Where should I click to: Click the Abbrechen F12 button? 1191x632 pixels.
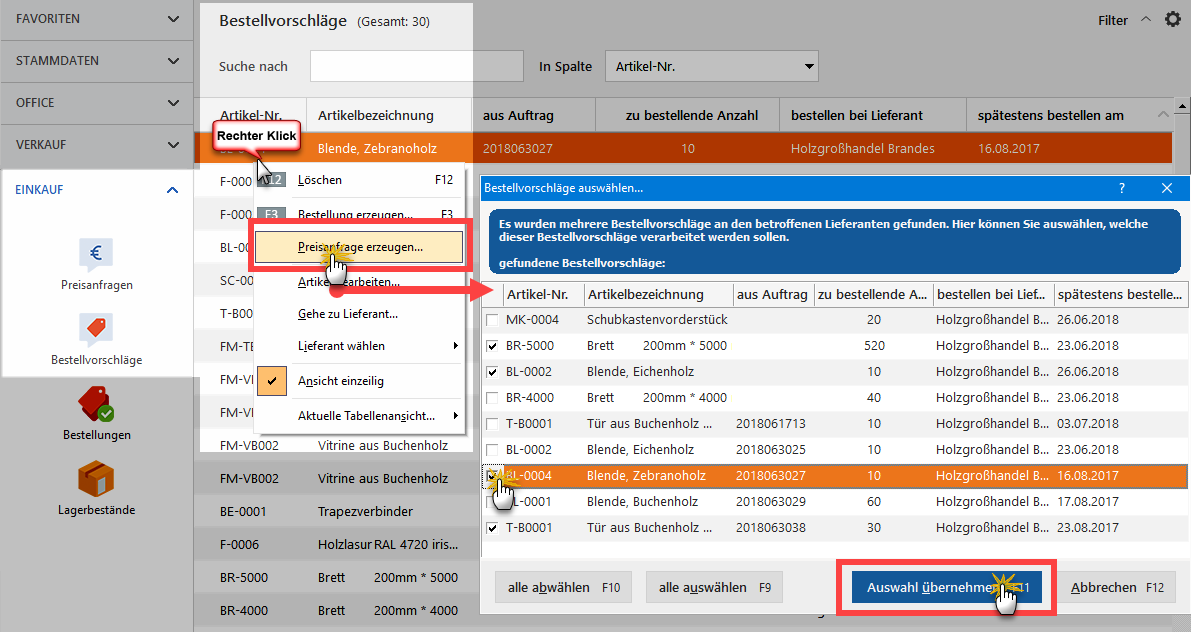click(1117, 587)
